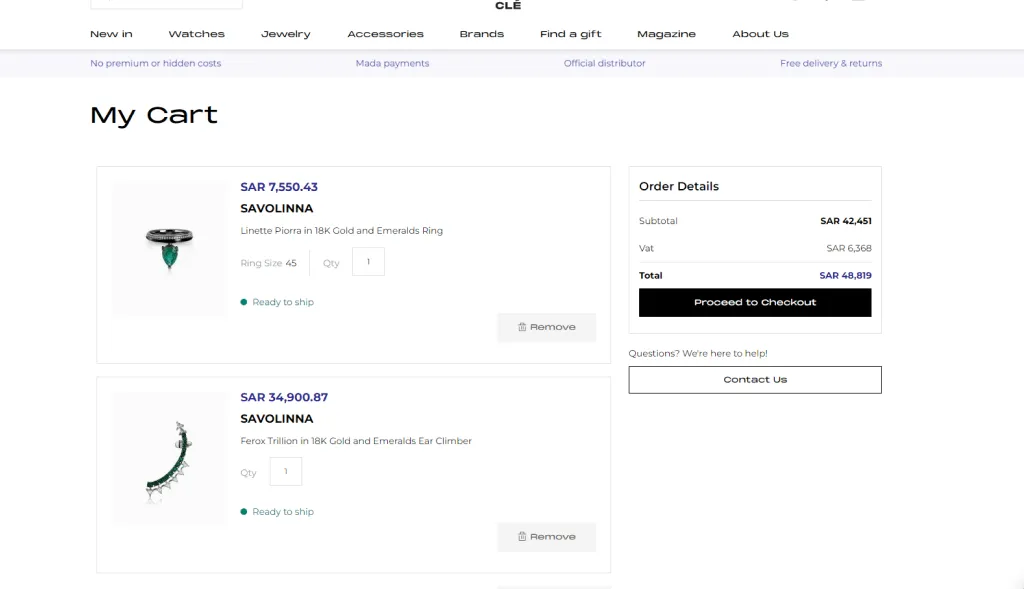1024x589 pixels.
Task: Open the New in menu
Action: [x=111, y=34]
